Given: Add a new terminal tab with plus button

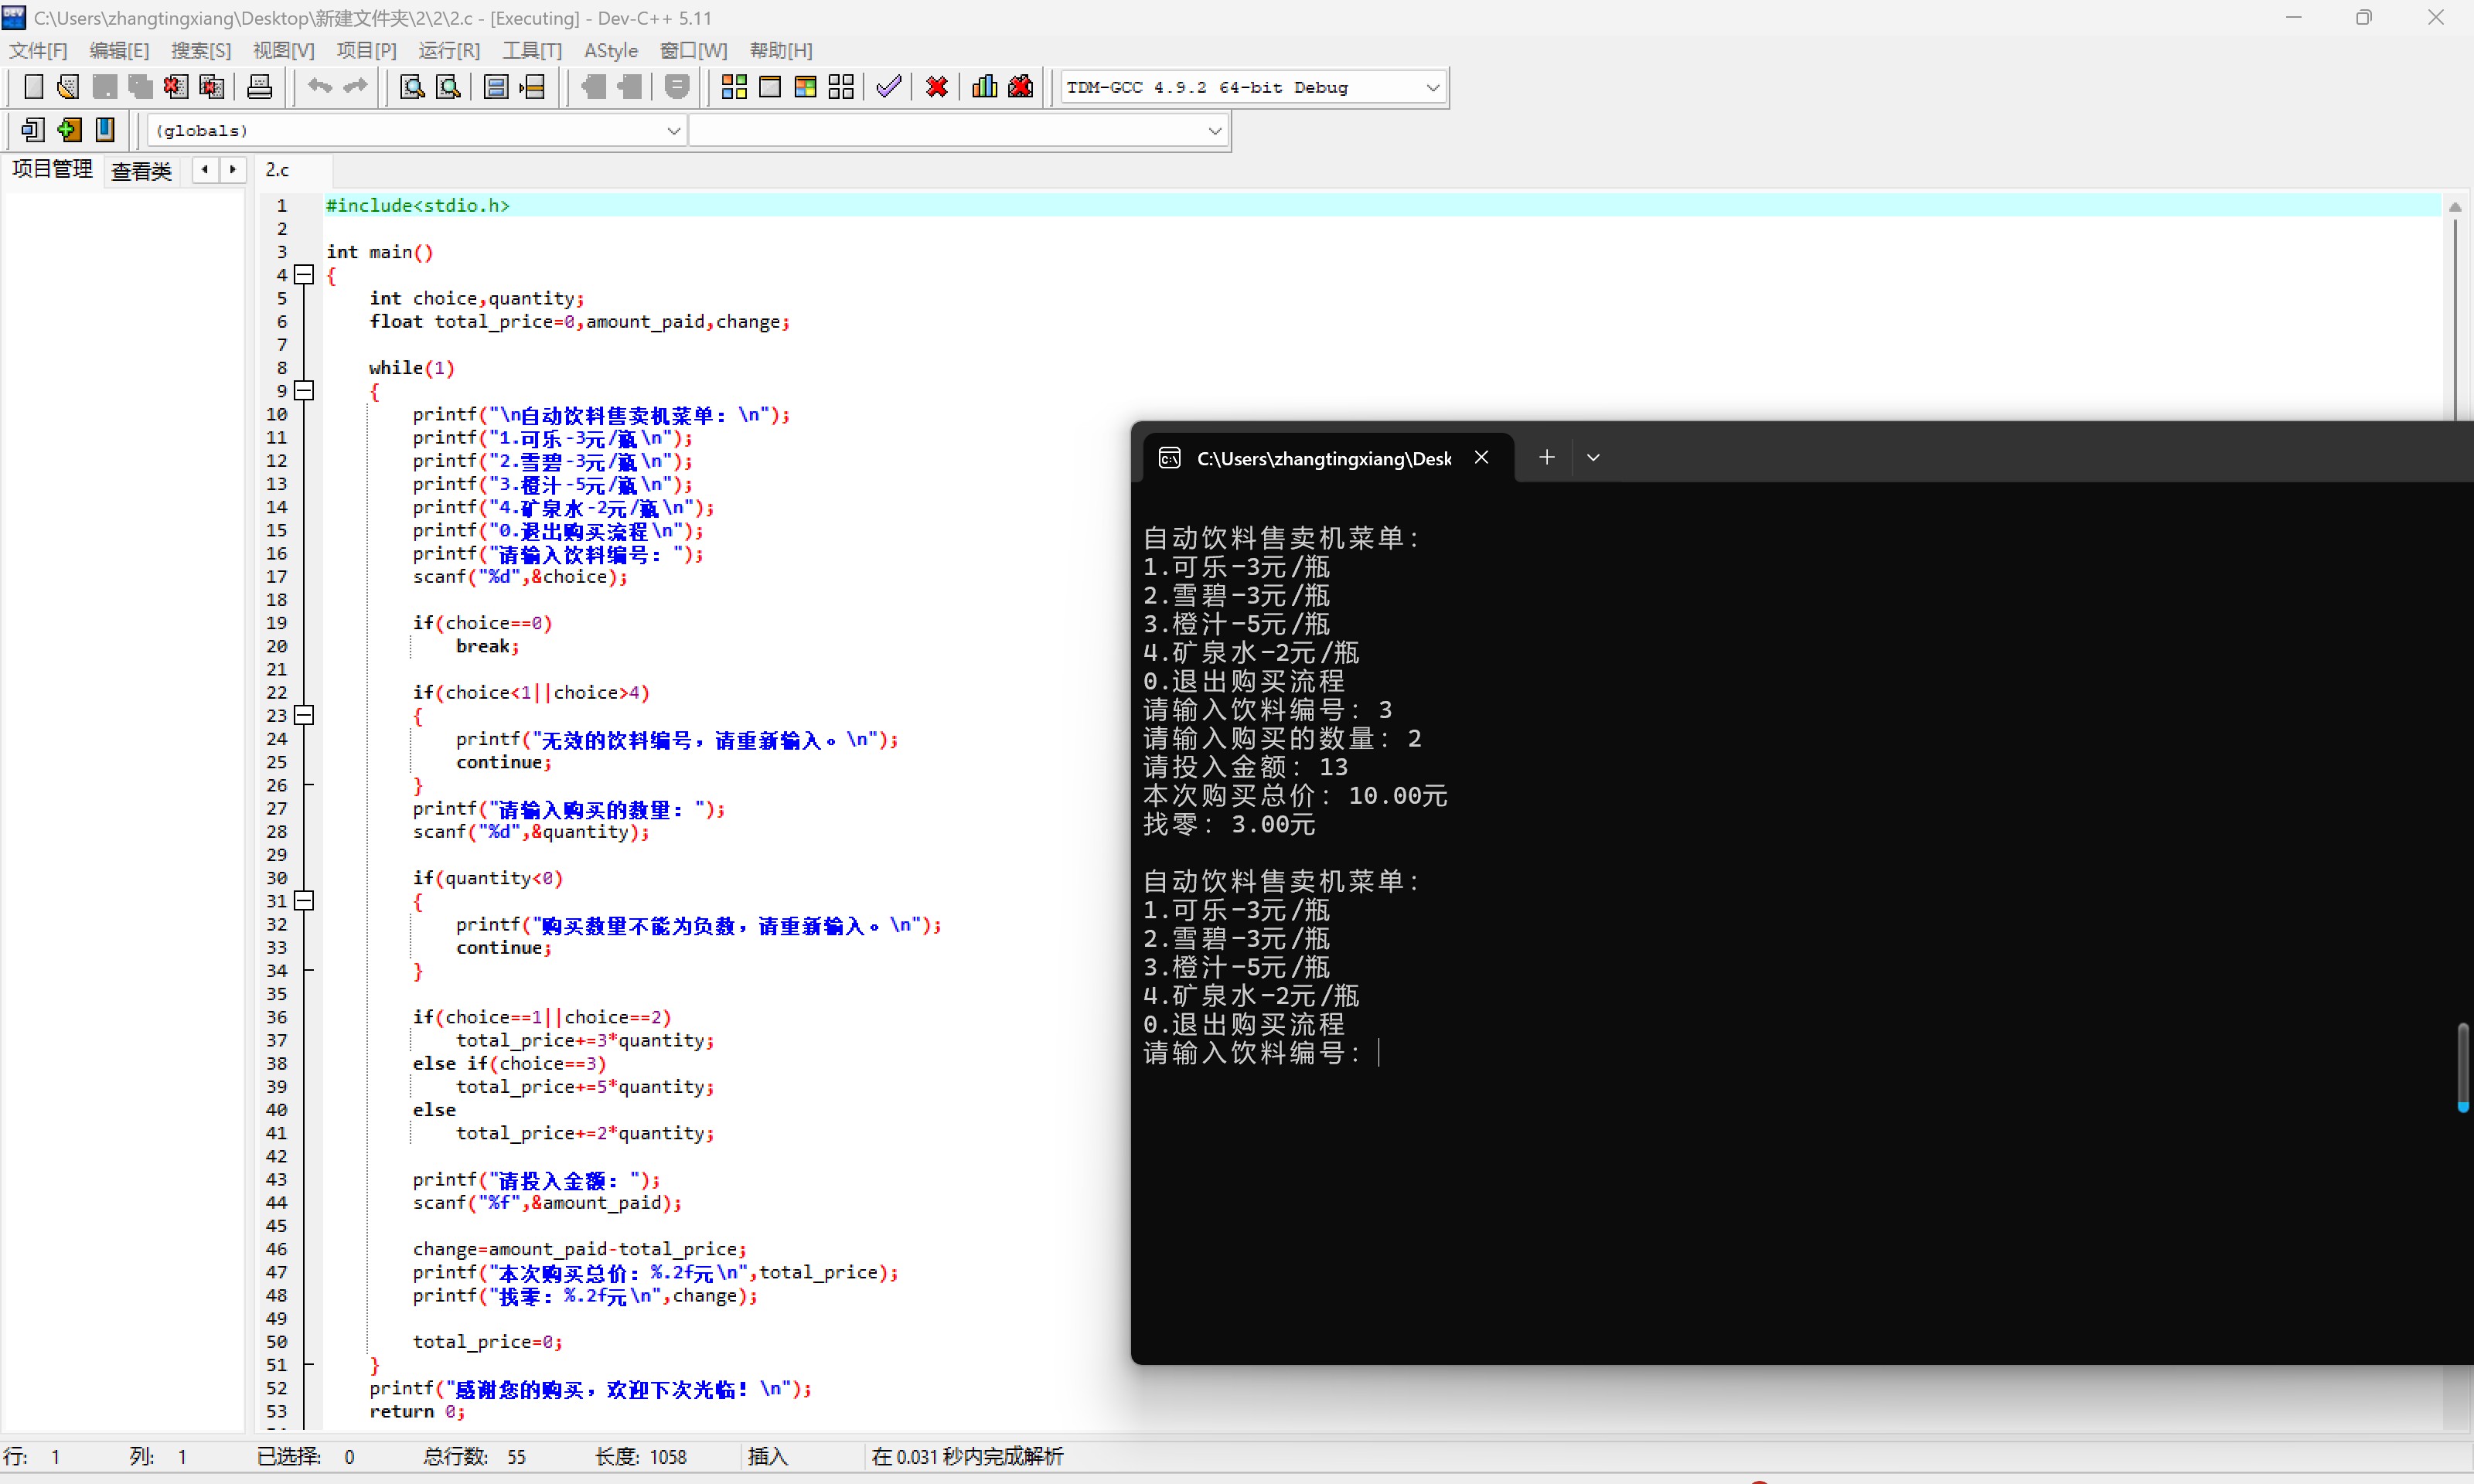Looking at the screenshot, I should click(x=1546, y=457).
